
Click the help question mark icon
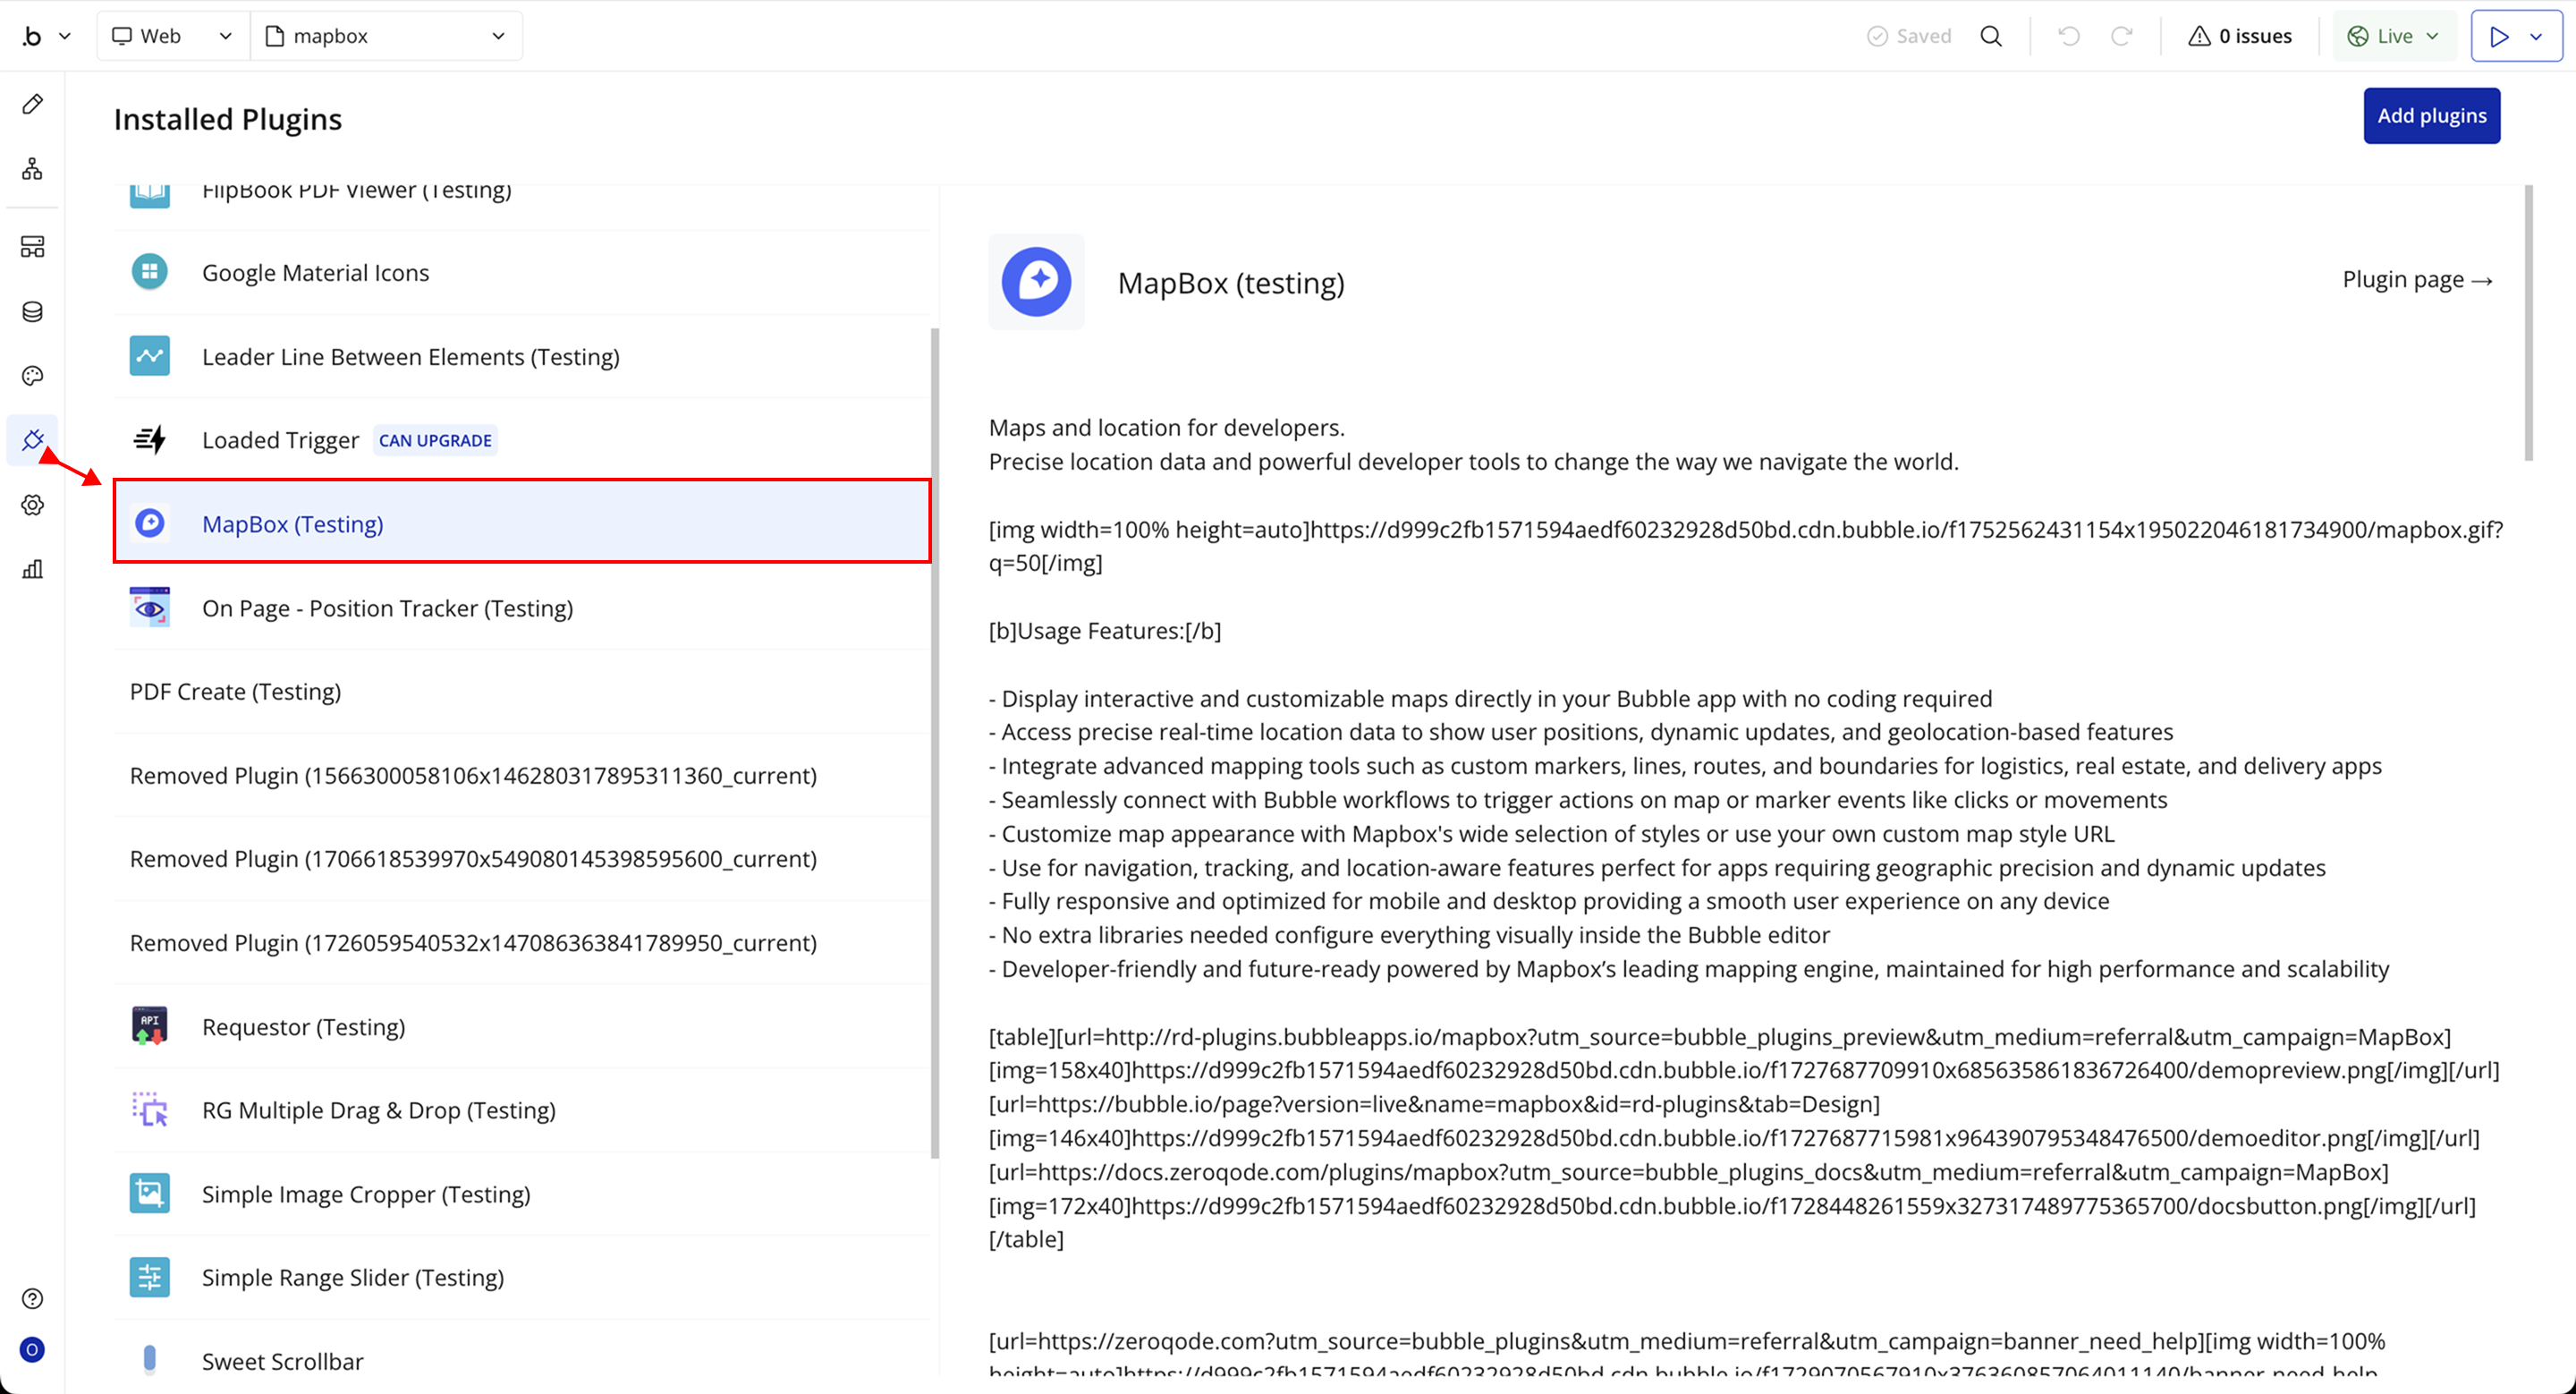coord(32,1298)
